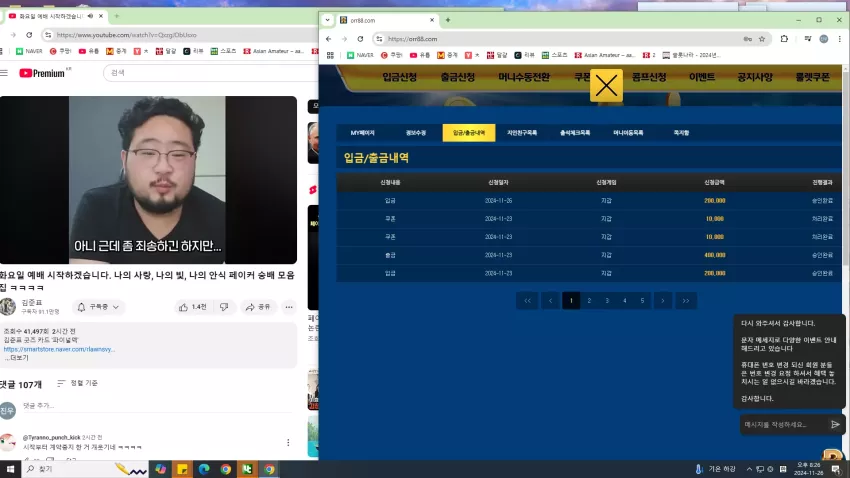Focus the YouTube search box

click(x=210, y=73)
